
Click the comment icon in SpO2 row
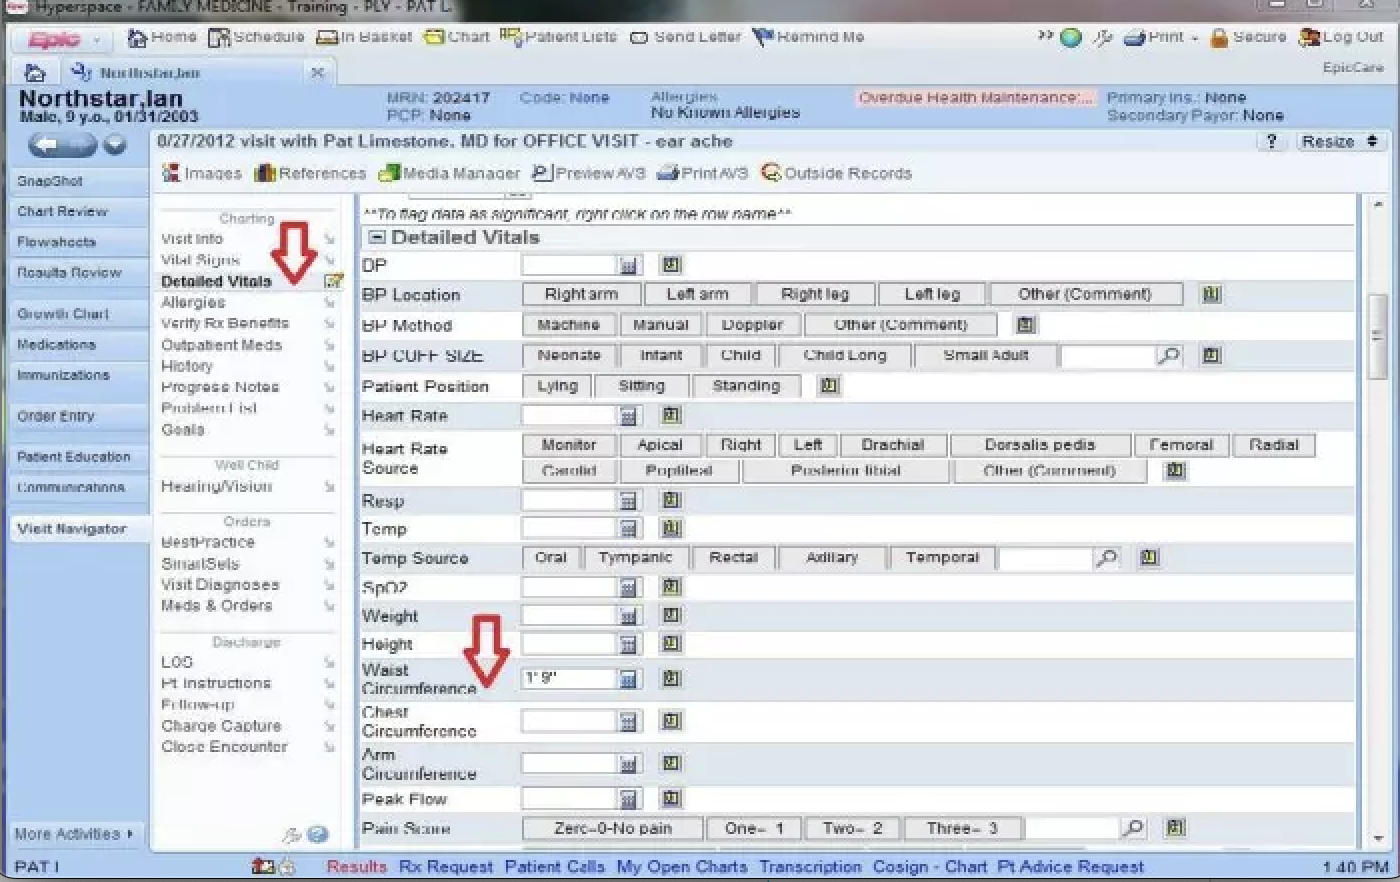coord(672,587)
